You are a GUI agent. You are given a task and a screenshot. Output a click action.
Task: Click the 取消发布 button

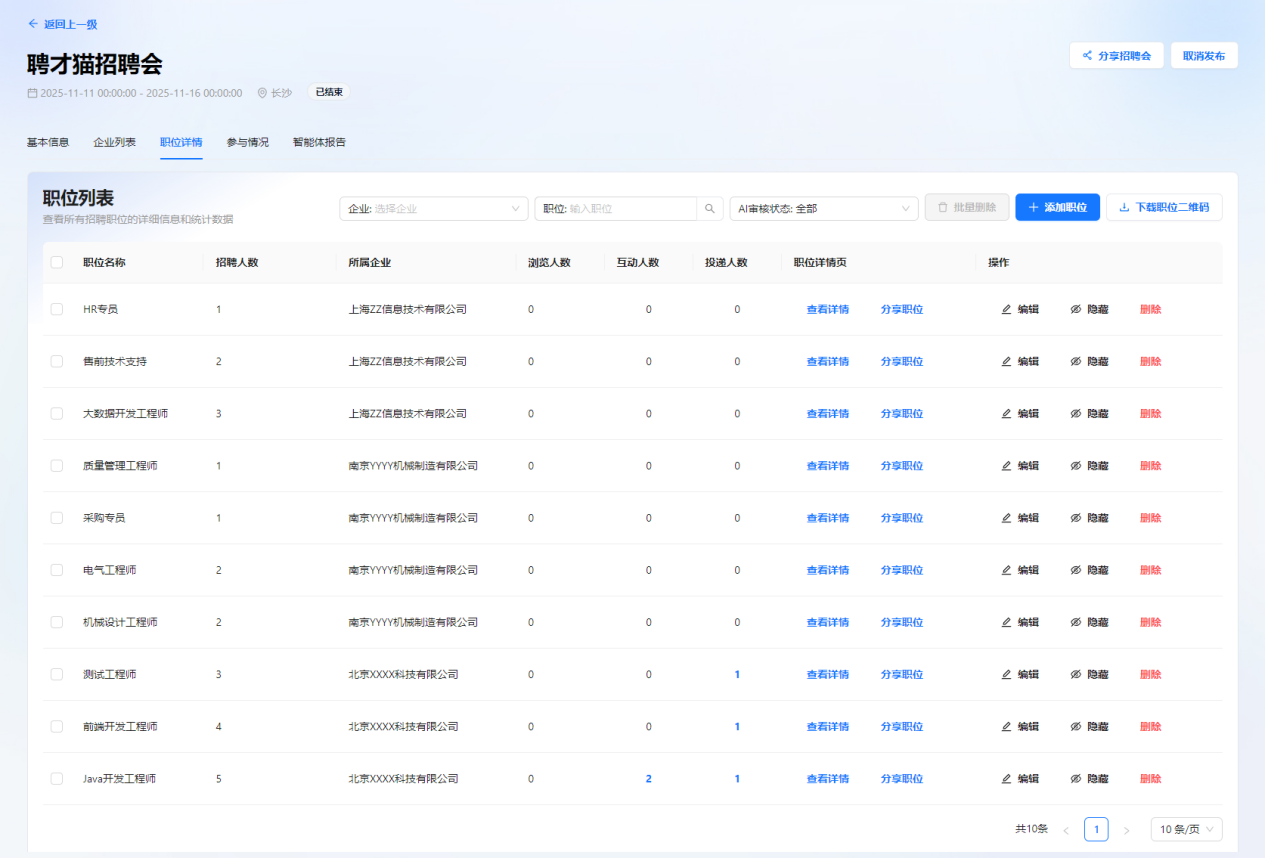click(1204, 56)
